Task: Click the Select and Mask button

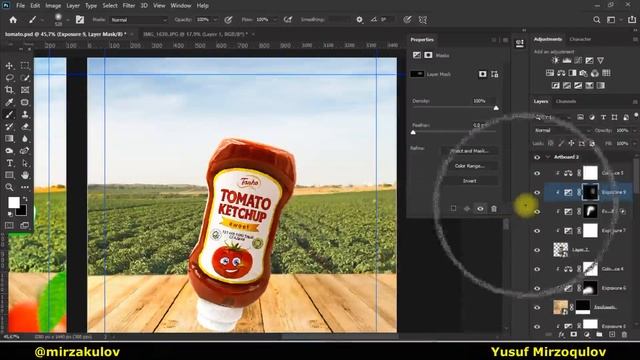Action: 469,151
